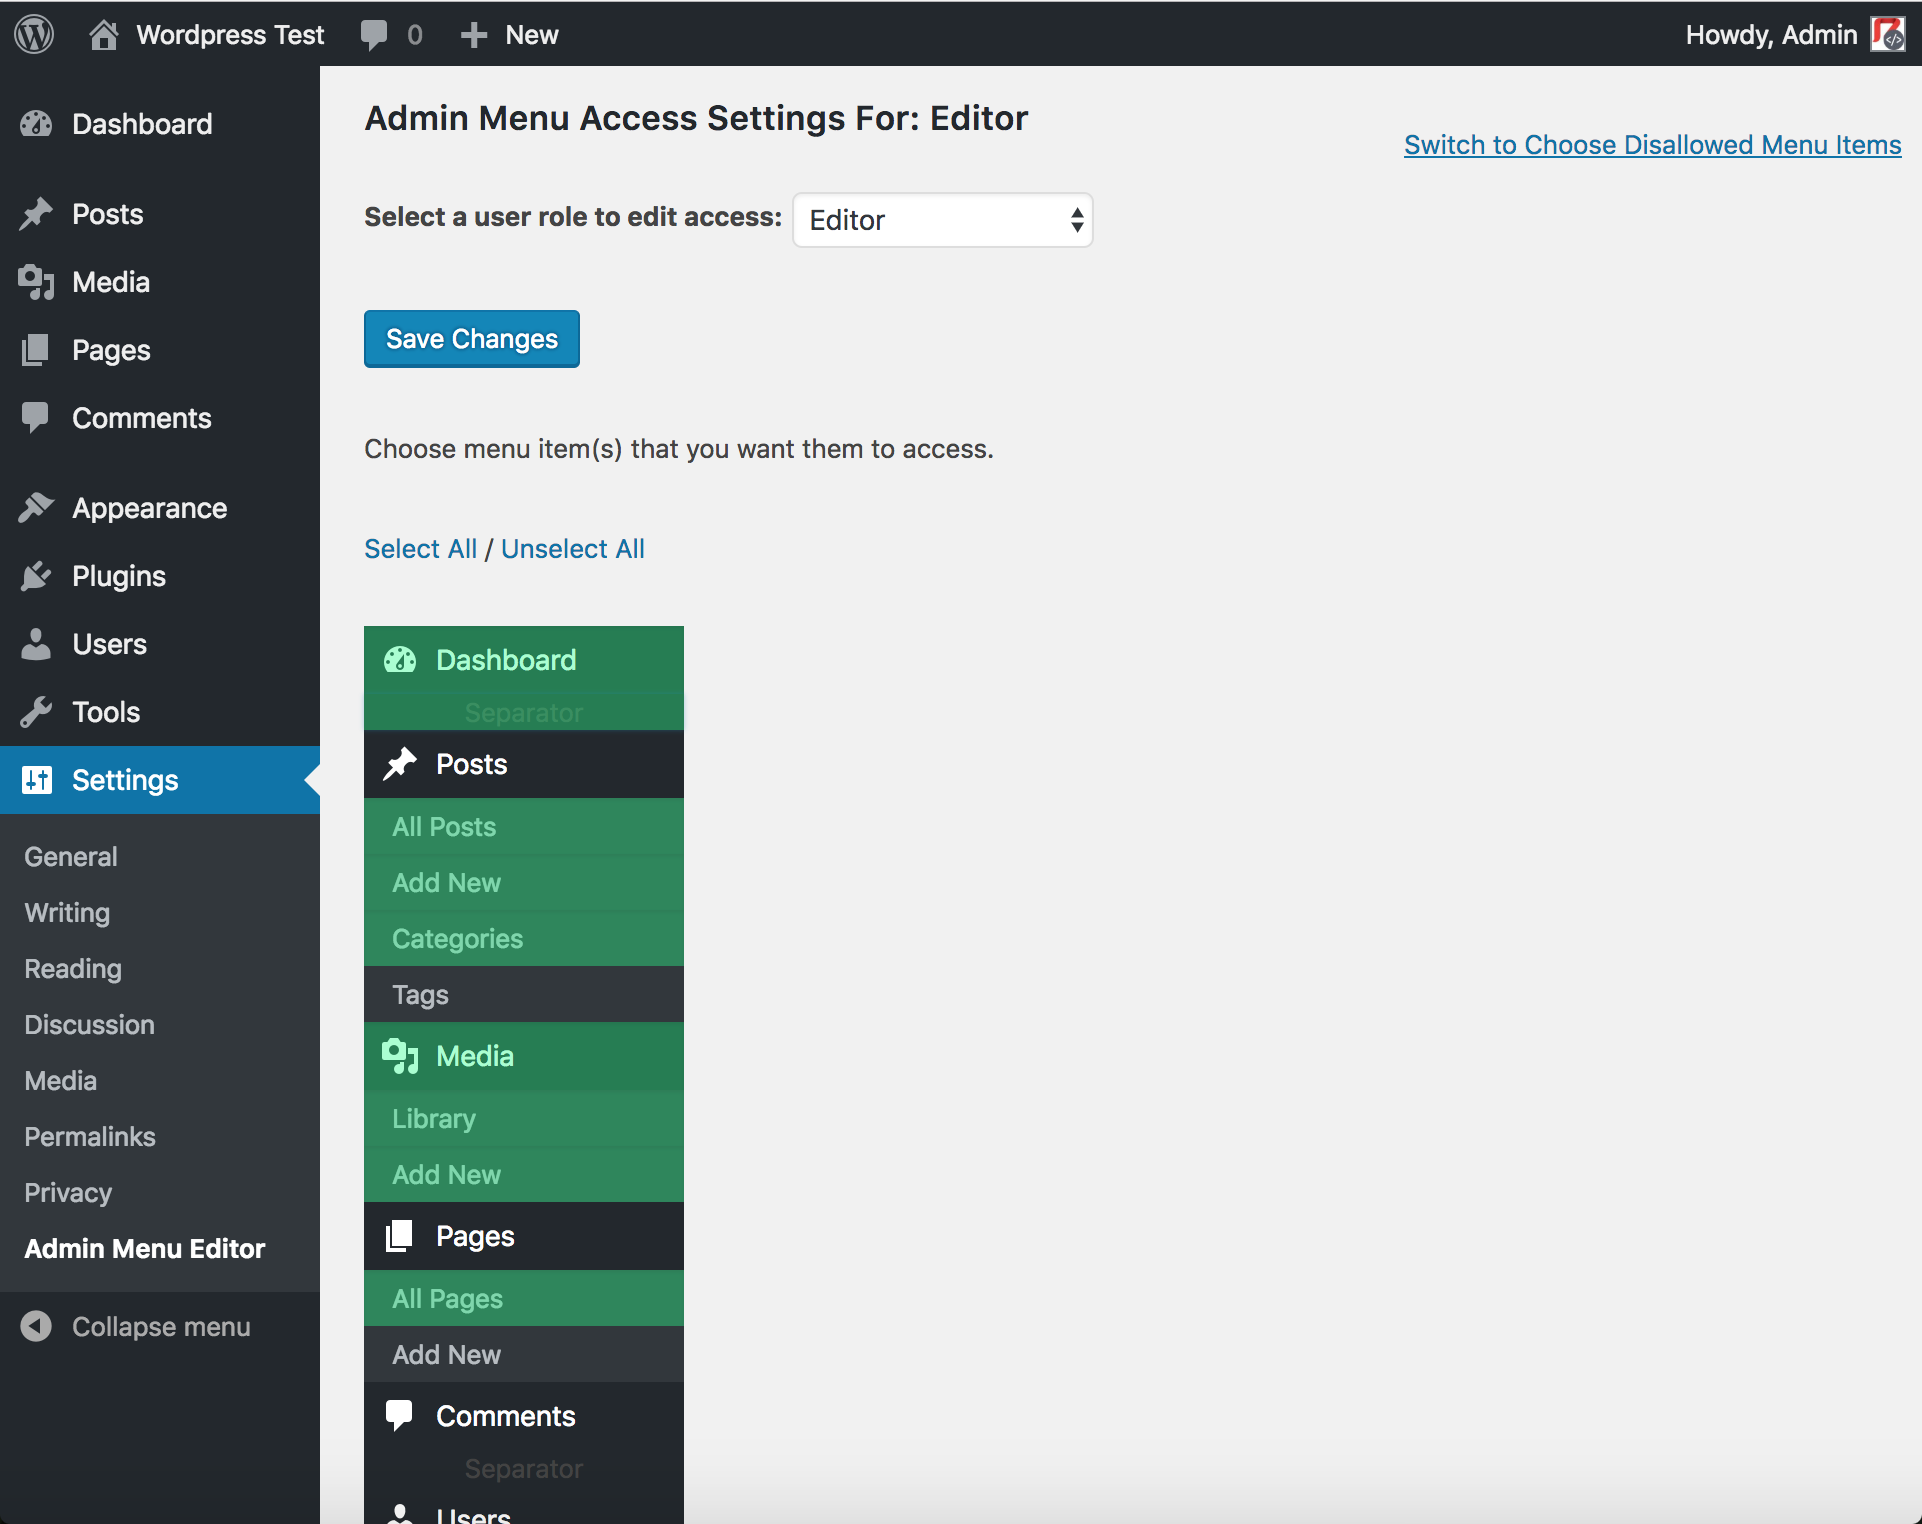This screenshot has width=1922, height=1524.
Task: Click the green Media icon in access list
Action: tap(400, 1056)
